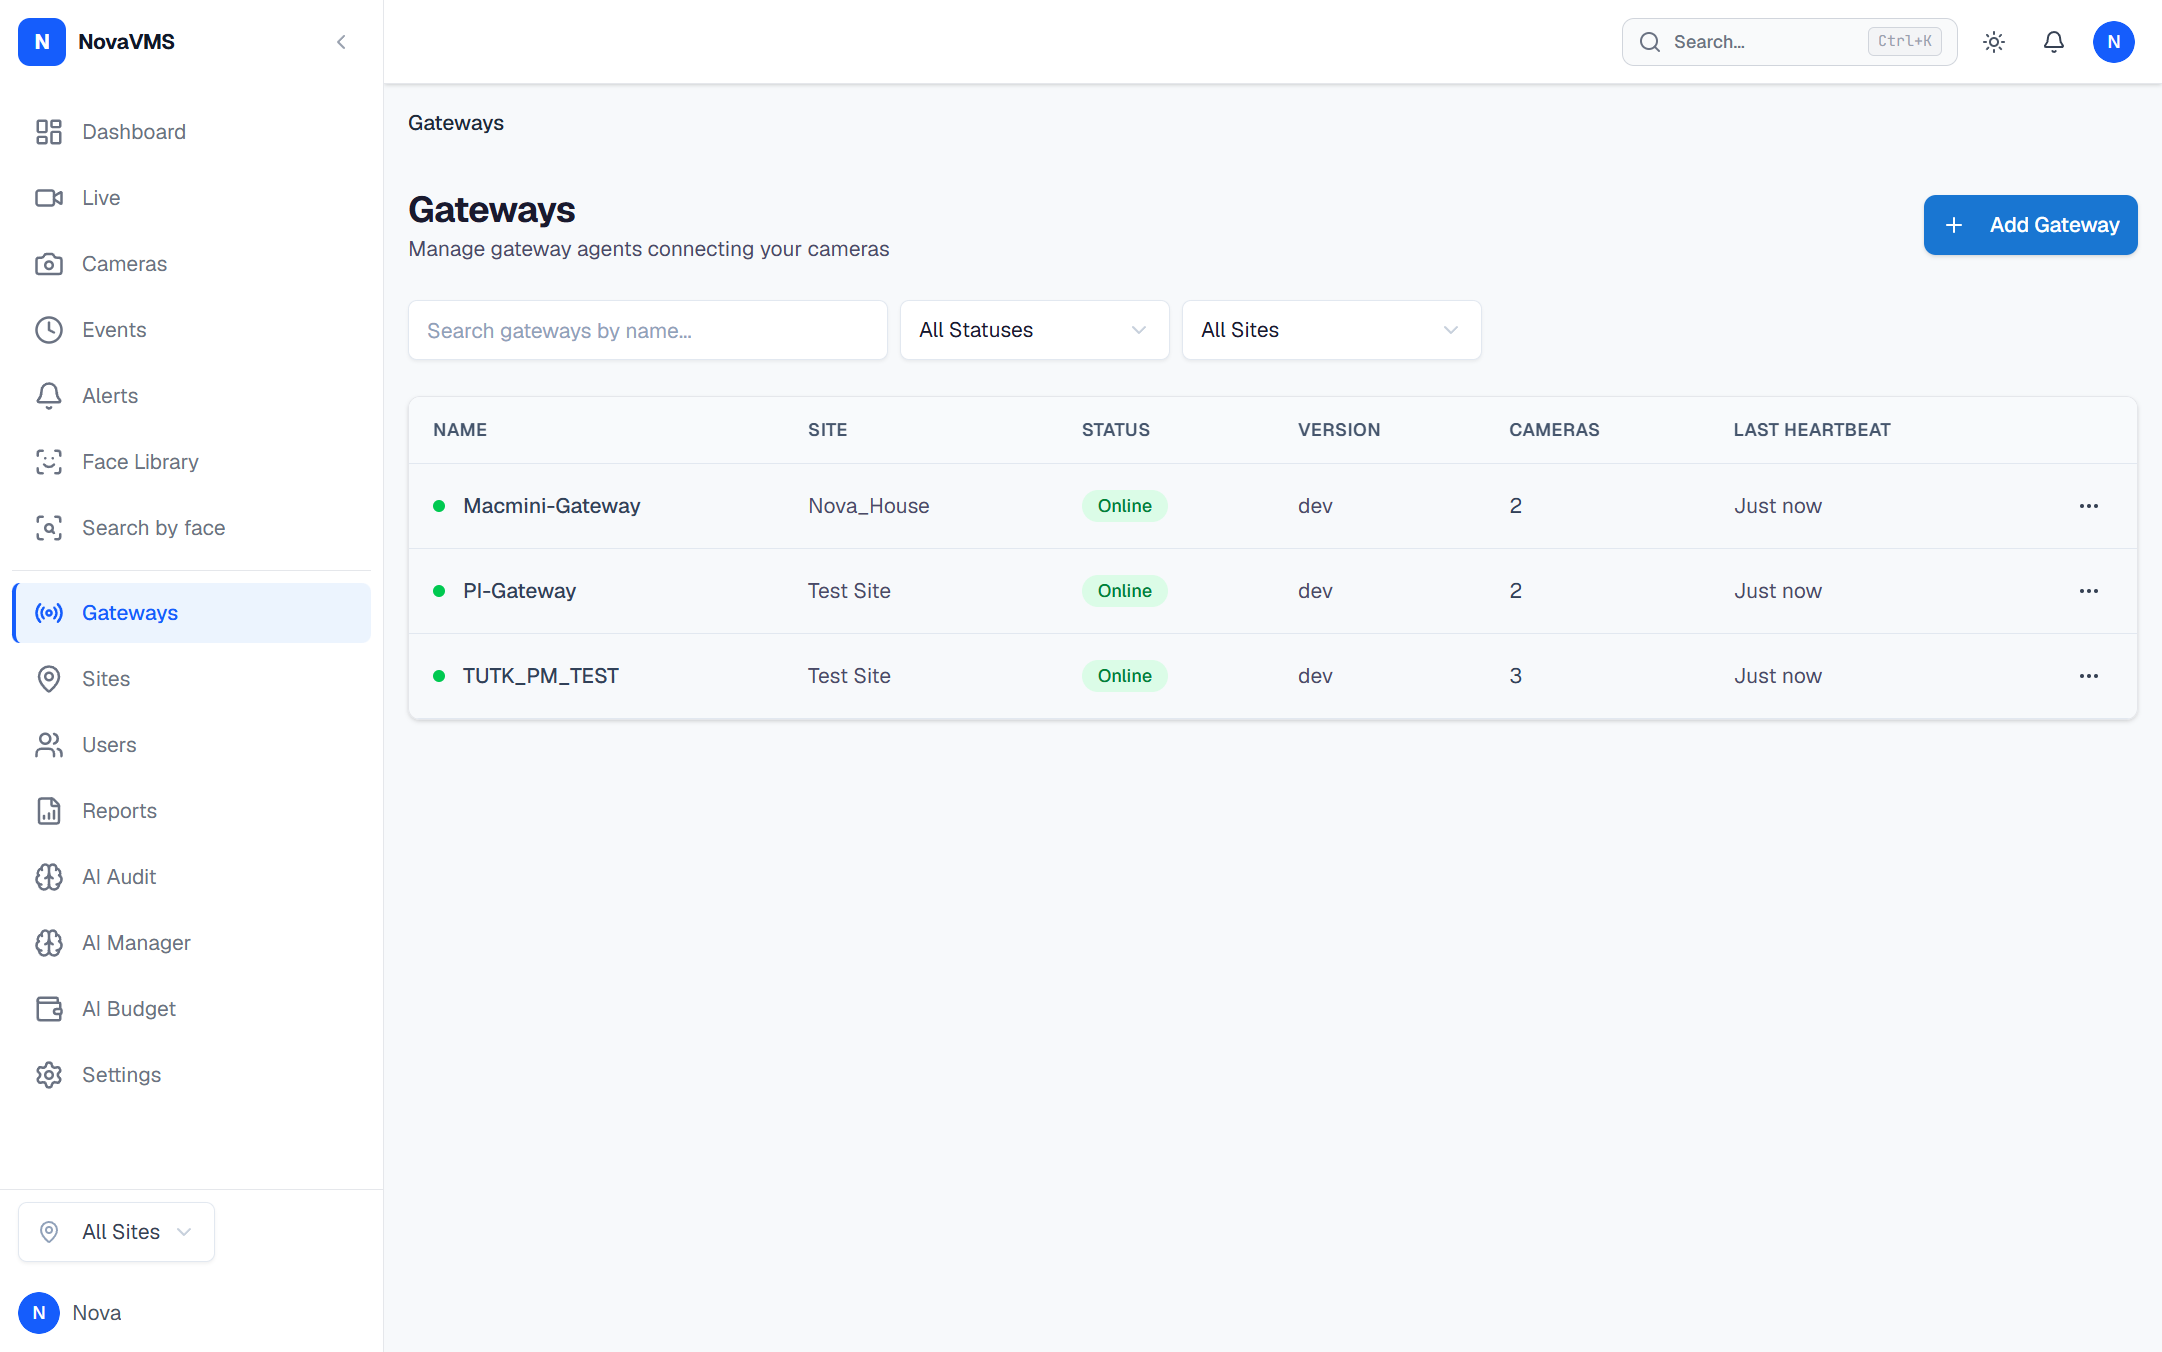Click Nova_House site cell
2162x1352 pixels.
[x=869, y=506]
